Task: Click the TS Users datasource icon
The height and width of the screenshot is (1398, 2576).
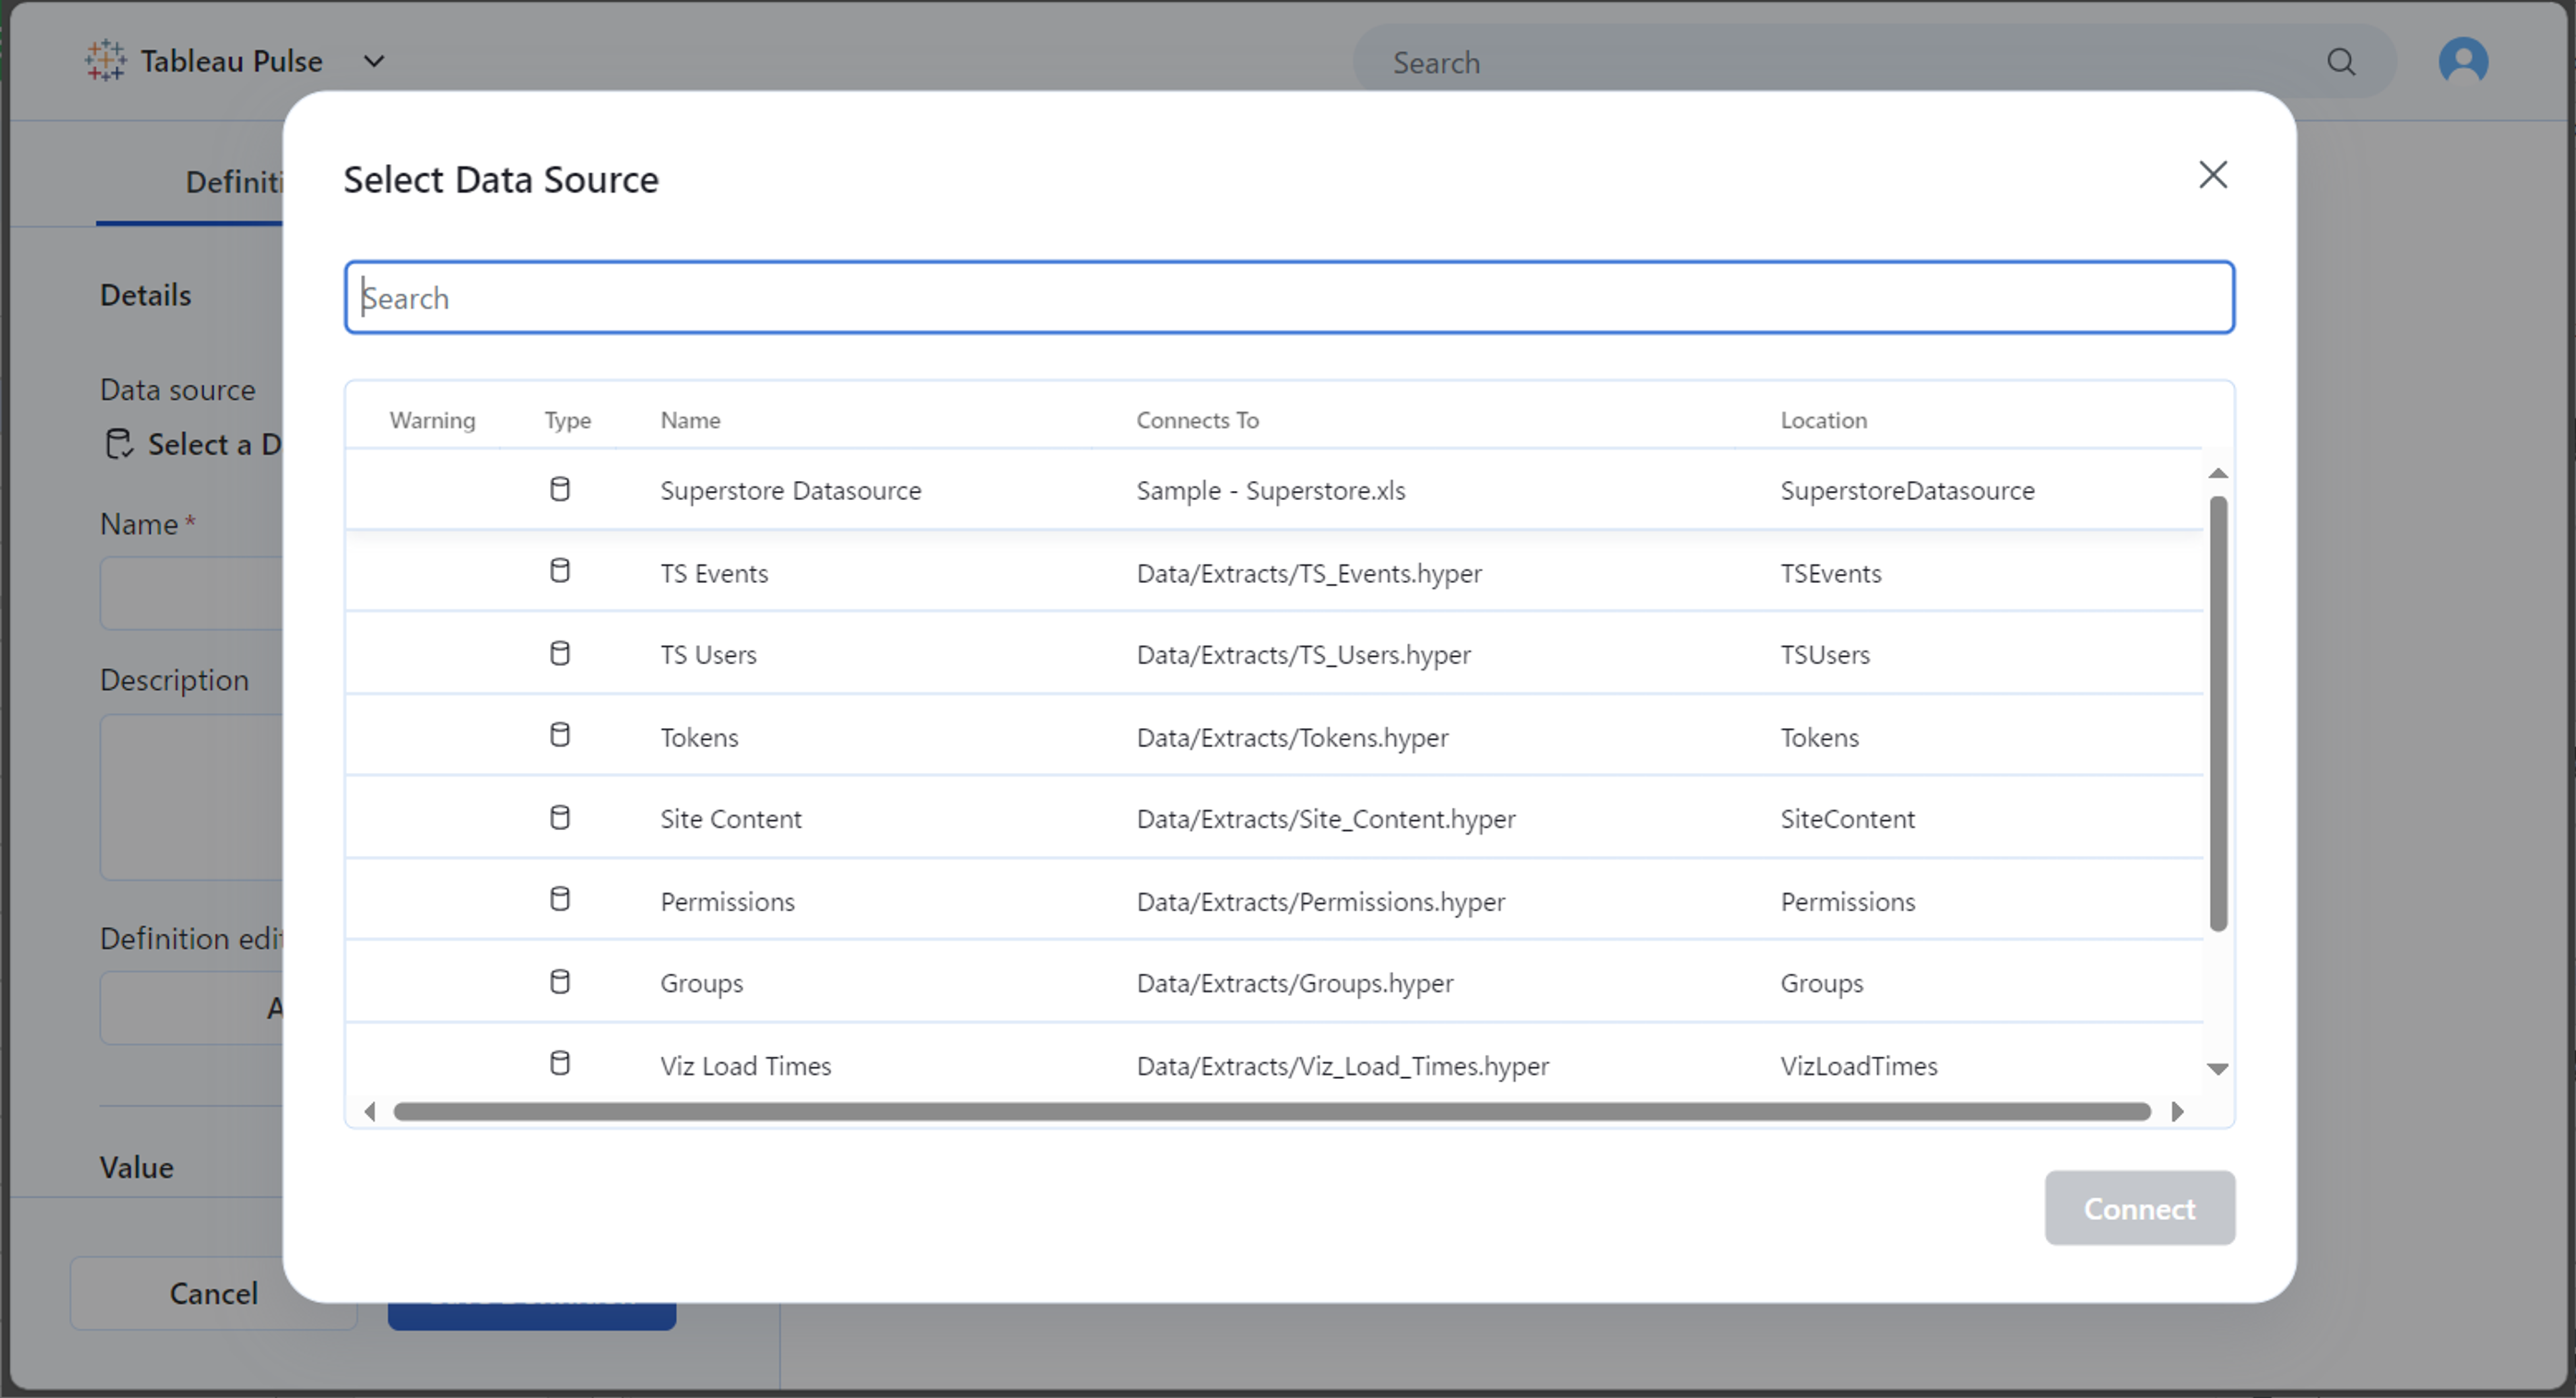Action: (560, 653)
